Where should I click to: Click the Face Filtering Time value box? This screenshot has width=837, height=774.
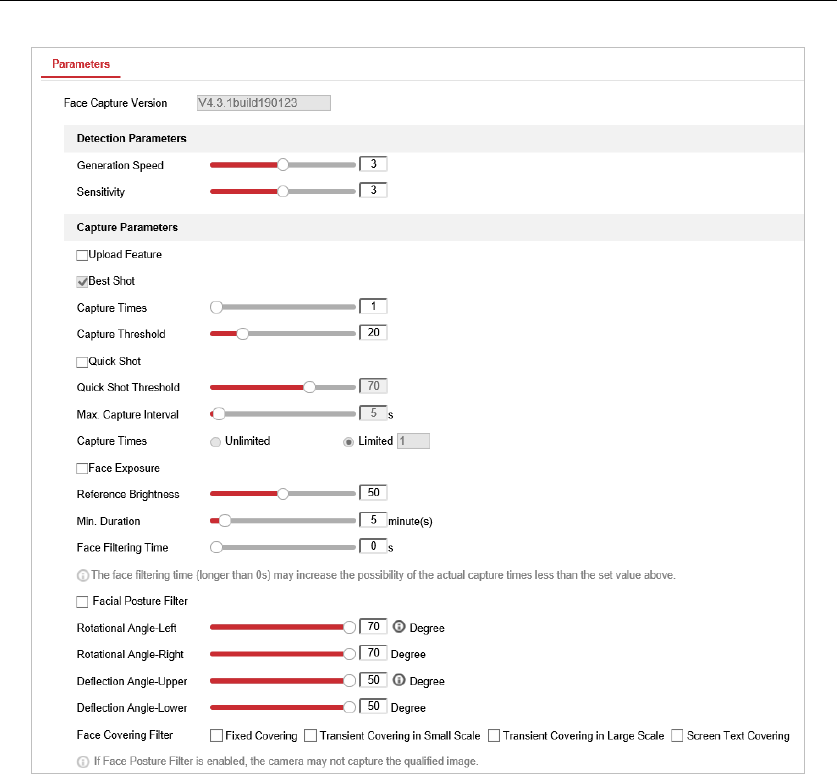(x=373, y=546)
